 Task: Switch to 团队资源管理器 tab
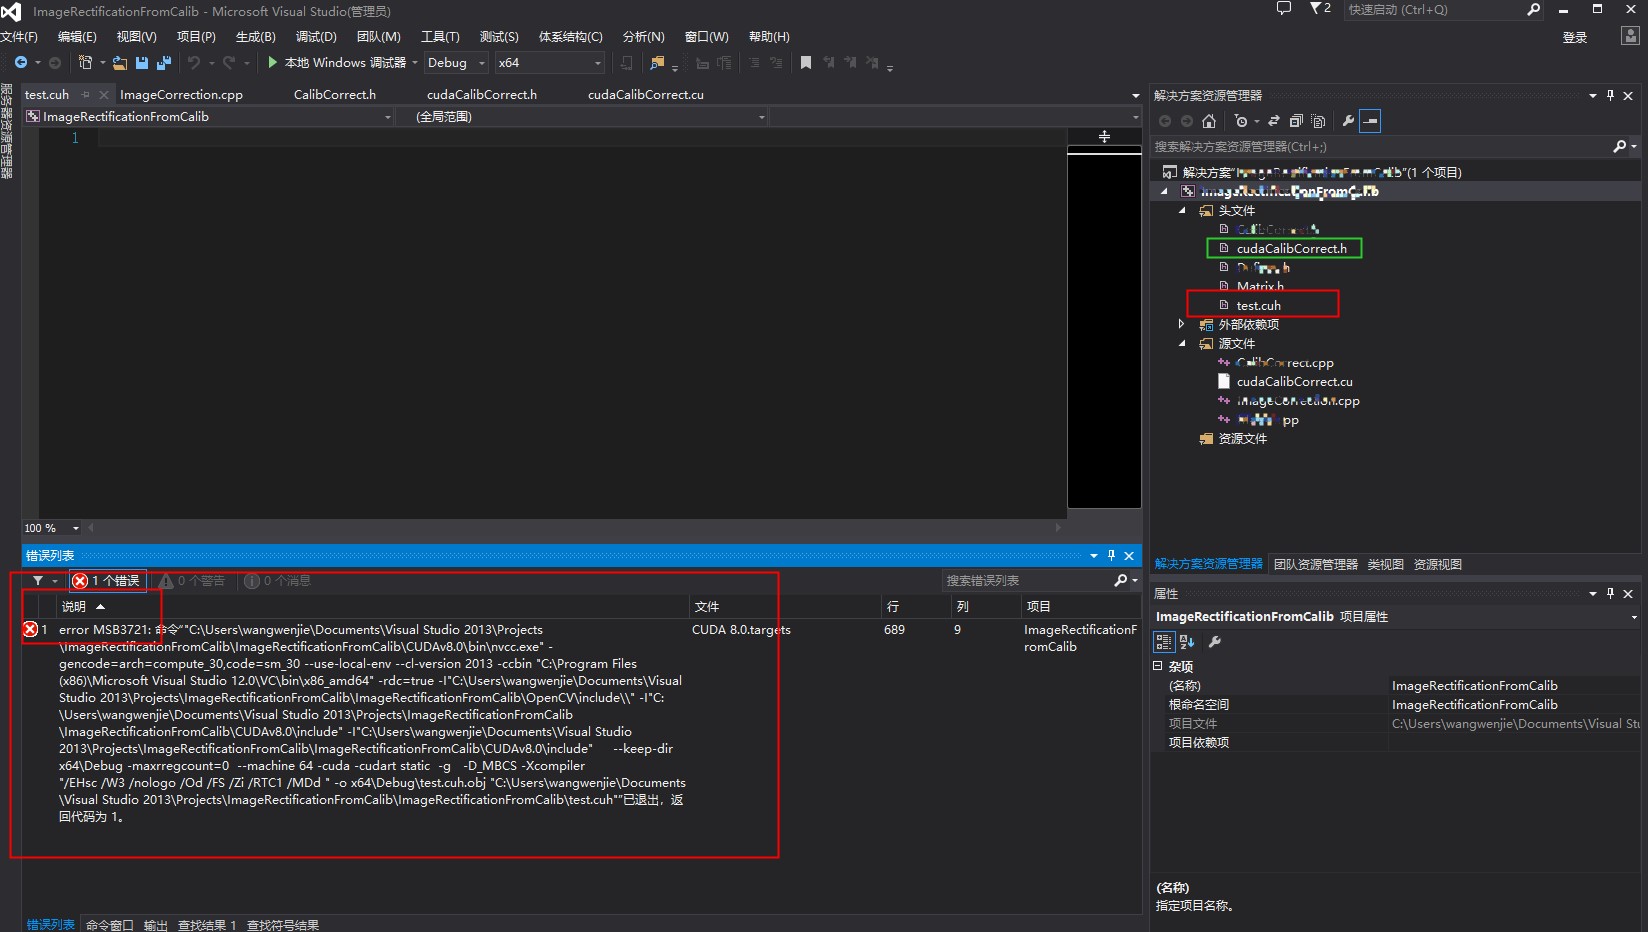coord(1315,564)
